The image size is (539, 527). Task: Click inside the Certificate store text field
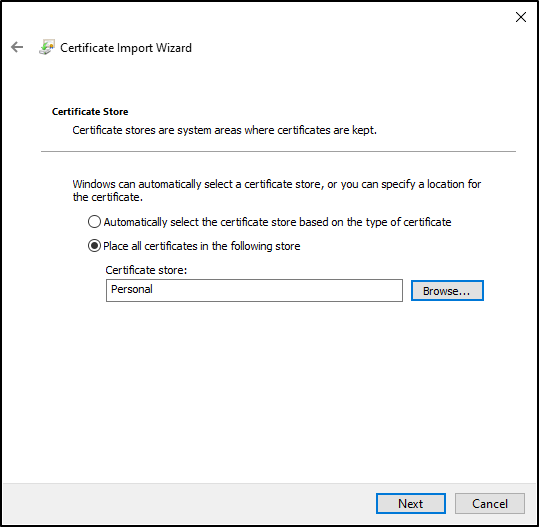(x=254, y=290)
